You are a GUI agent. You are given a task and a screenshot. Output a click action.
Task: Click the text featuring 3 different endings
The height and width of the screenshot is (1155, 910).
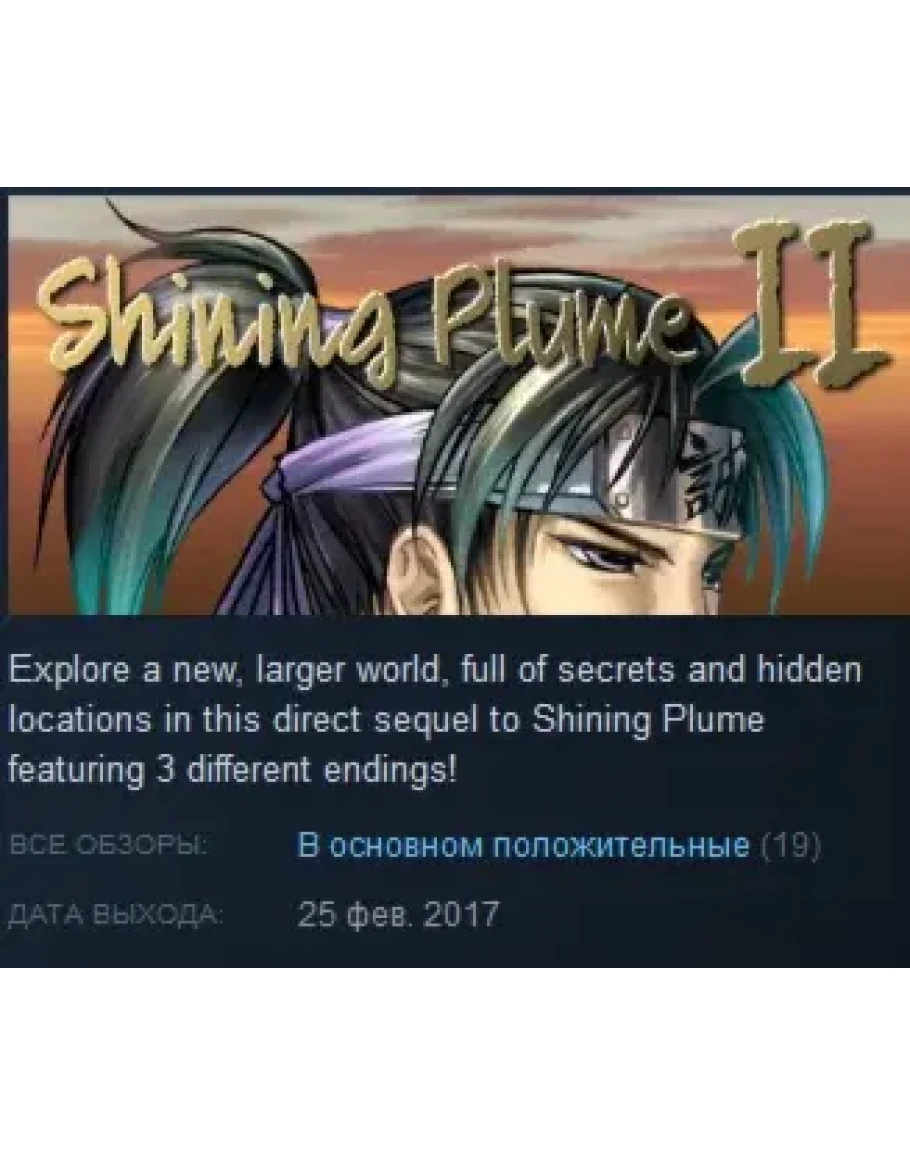(x=233, y=771)
